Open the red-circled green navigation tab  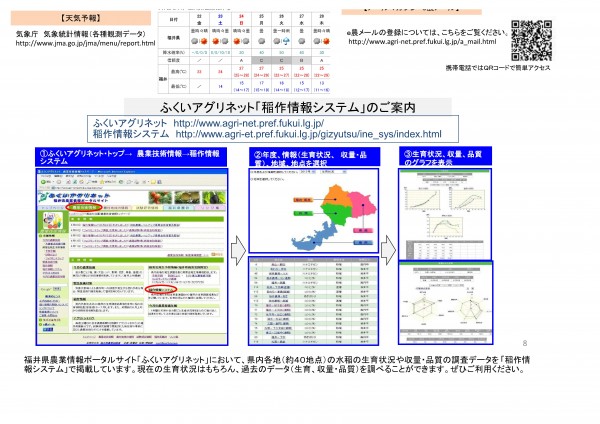(x=84, y=207)
